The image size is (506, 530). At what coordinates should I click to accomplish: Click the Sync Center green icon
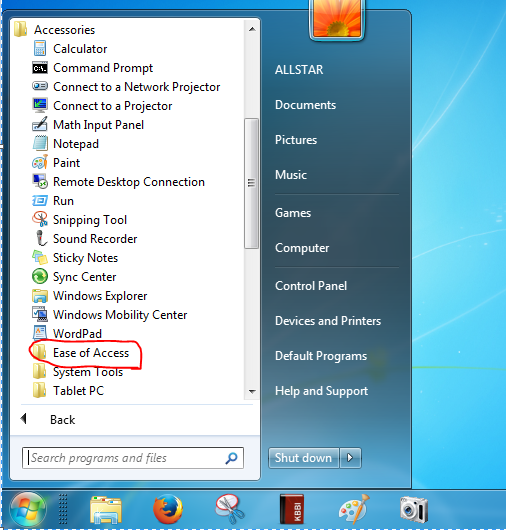(40, 276)
